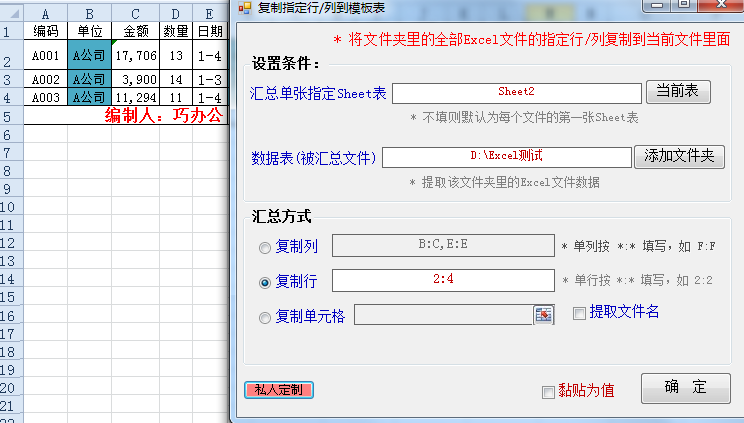The width and height of the screenshot is (744, 423).
Task: Select the 复制行 radio button
Action: coord(265,283)
